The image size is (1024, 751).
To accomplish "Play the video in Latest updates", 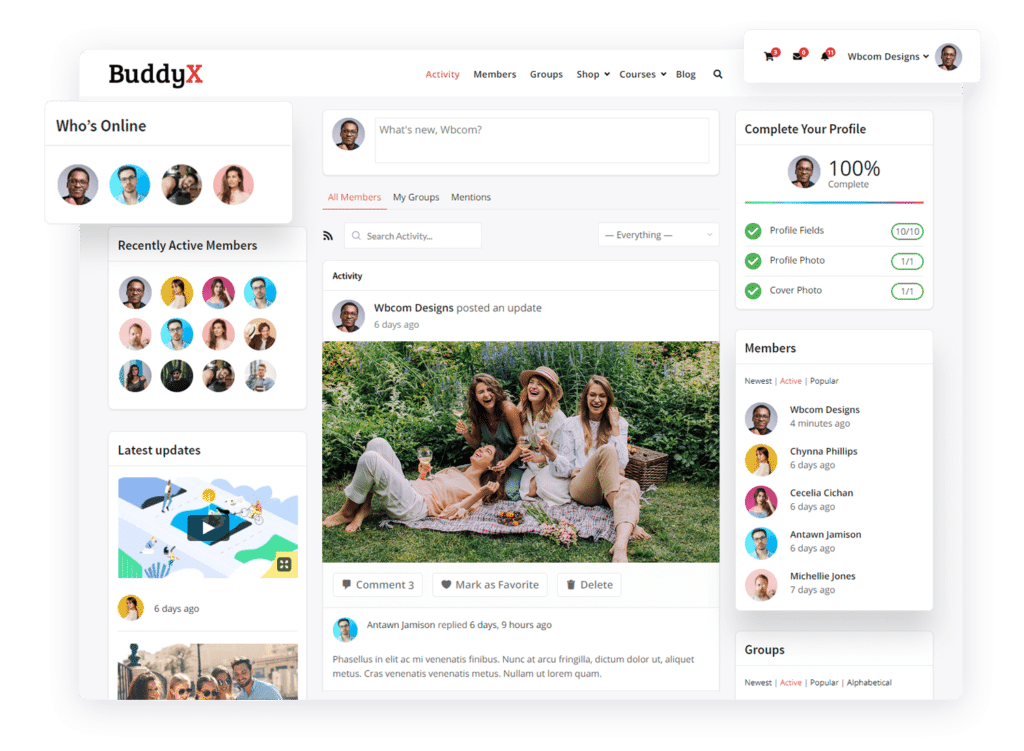I will 207,527.
